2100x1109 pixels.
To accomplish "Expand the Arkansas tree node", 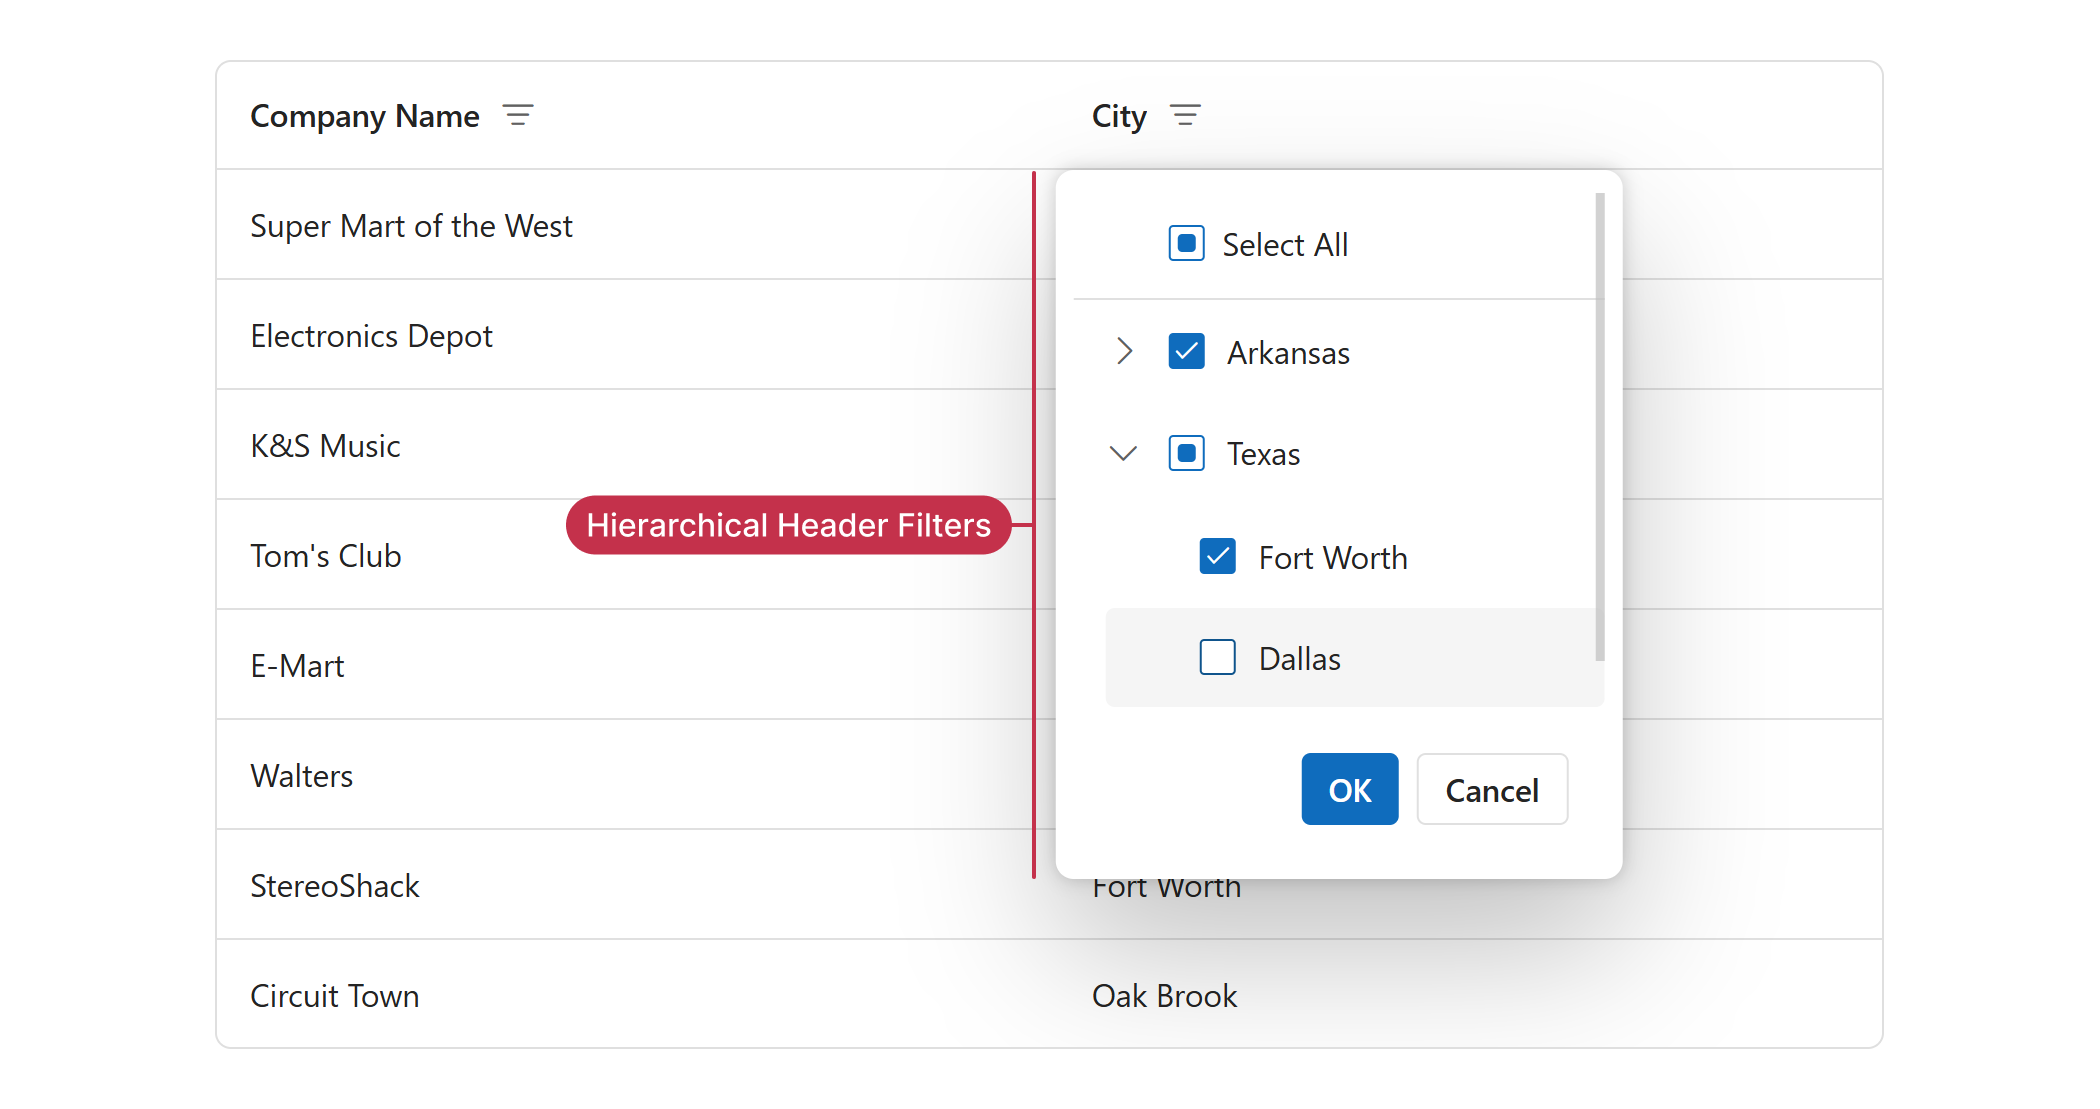I will point(1125,351).
